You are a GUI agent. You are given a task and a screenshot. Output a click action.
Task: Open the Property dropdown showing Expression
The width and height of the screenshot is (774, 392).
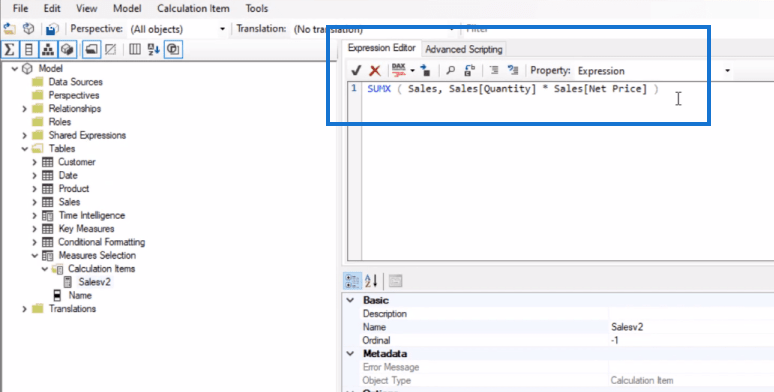click(x=654, y=71)
